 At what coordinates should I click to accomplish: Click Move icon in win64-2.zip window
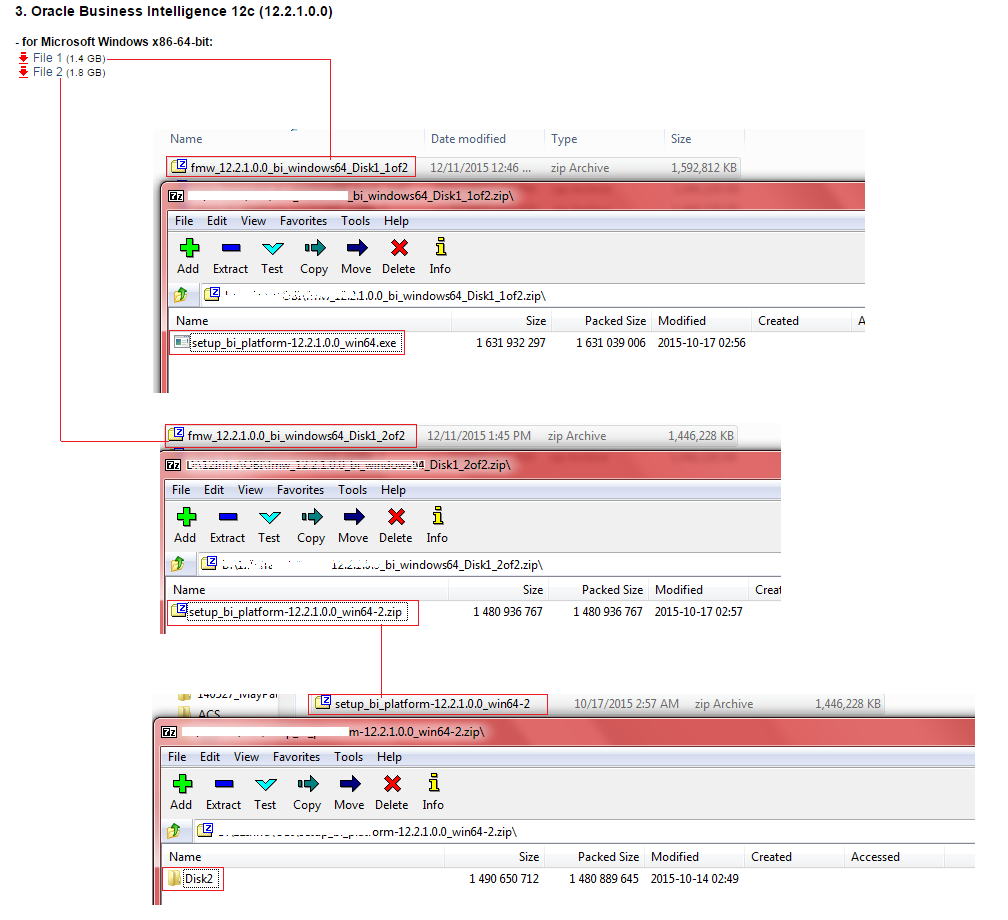[x=350, y=784]
